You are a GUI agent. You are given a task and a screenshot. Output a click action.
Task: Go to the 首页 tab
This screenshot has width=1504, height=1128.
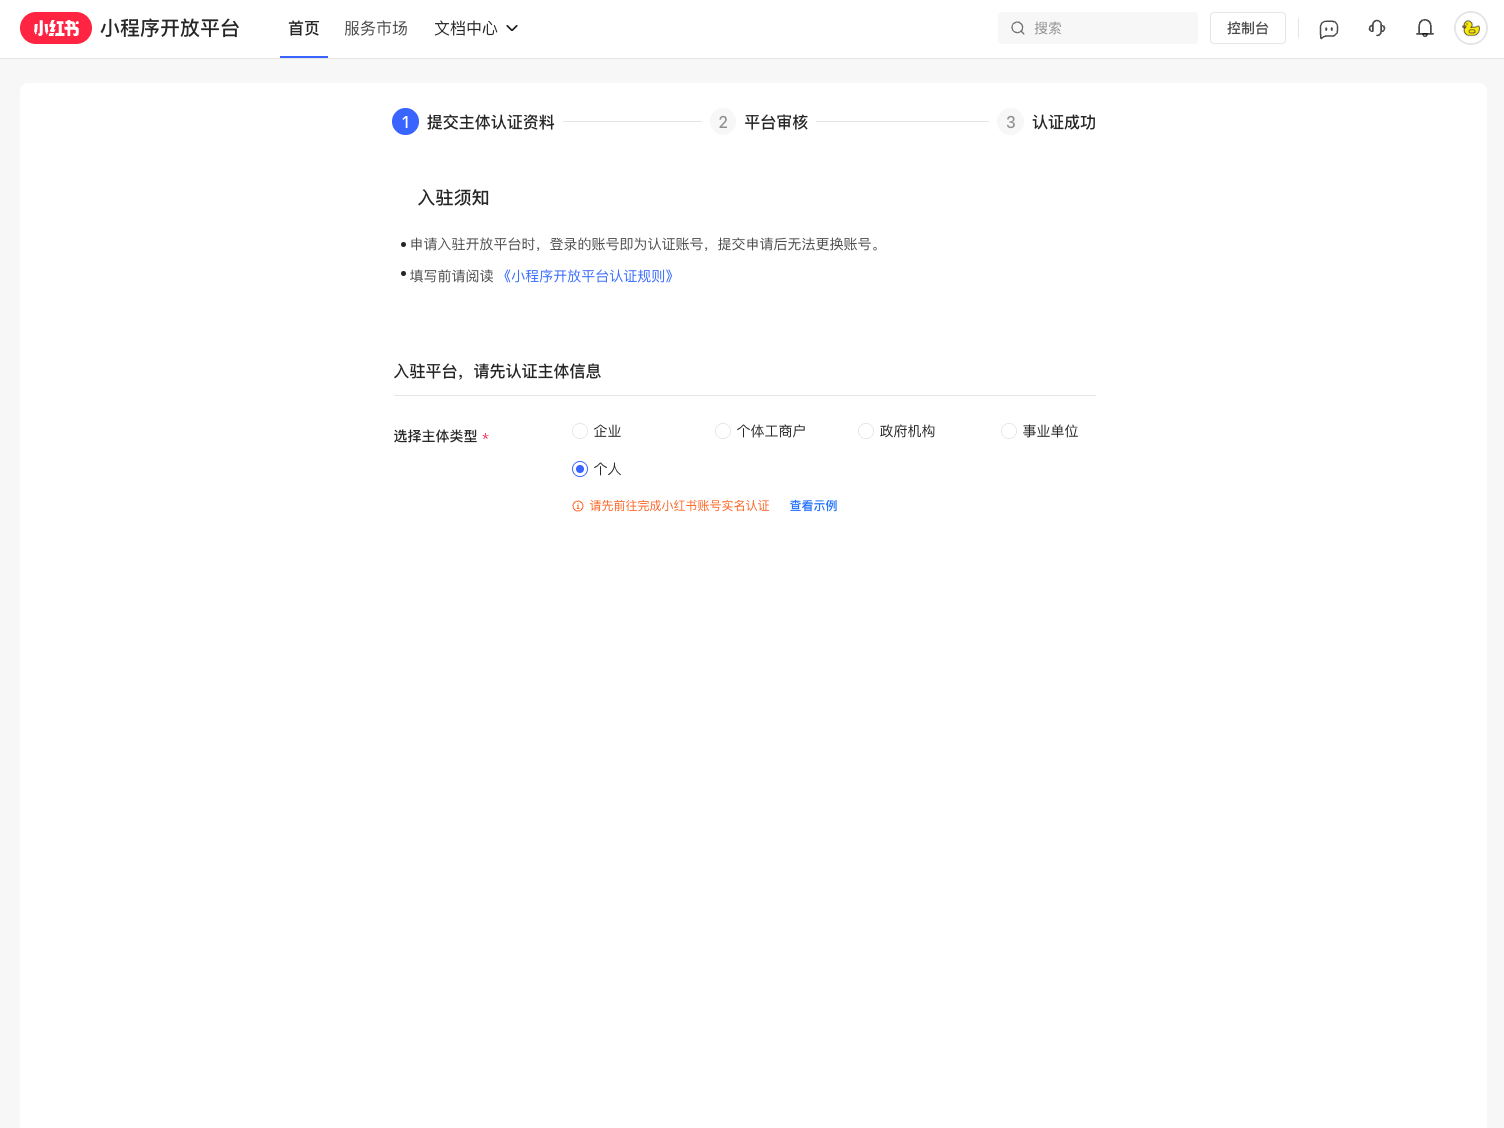[304, 29]
